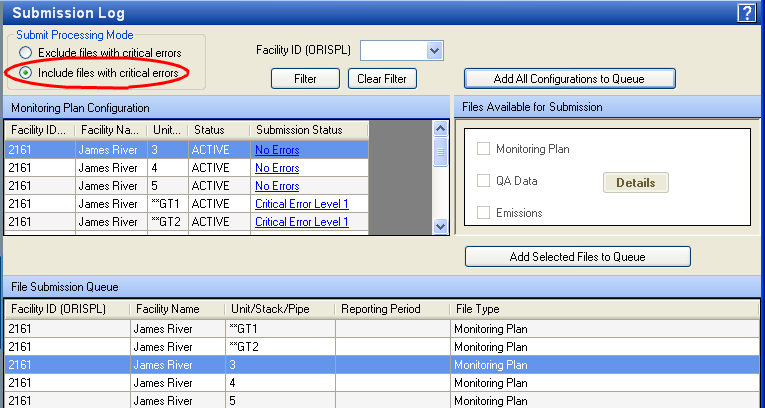Click Add All Configurations to Queue
Image resolution: width=765 pixels, height=408 pixels.
point(569,79)
